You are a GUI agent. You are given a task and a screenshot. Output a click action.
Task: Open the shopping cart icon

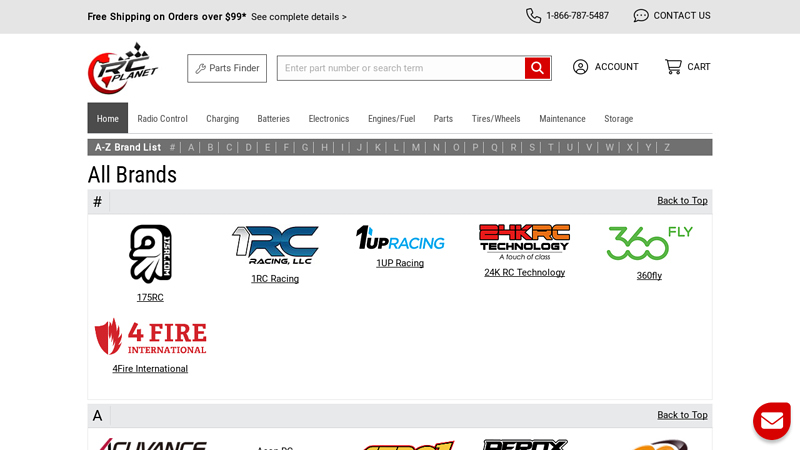point(673,67)
